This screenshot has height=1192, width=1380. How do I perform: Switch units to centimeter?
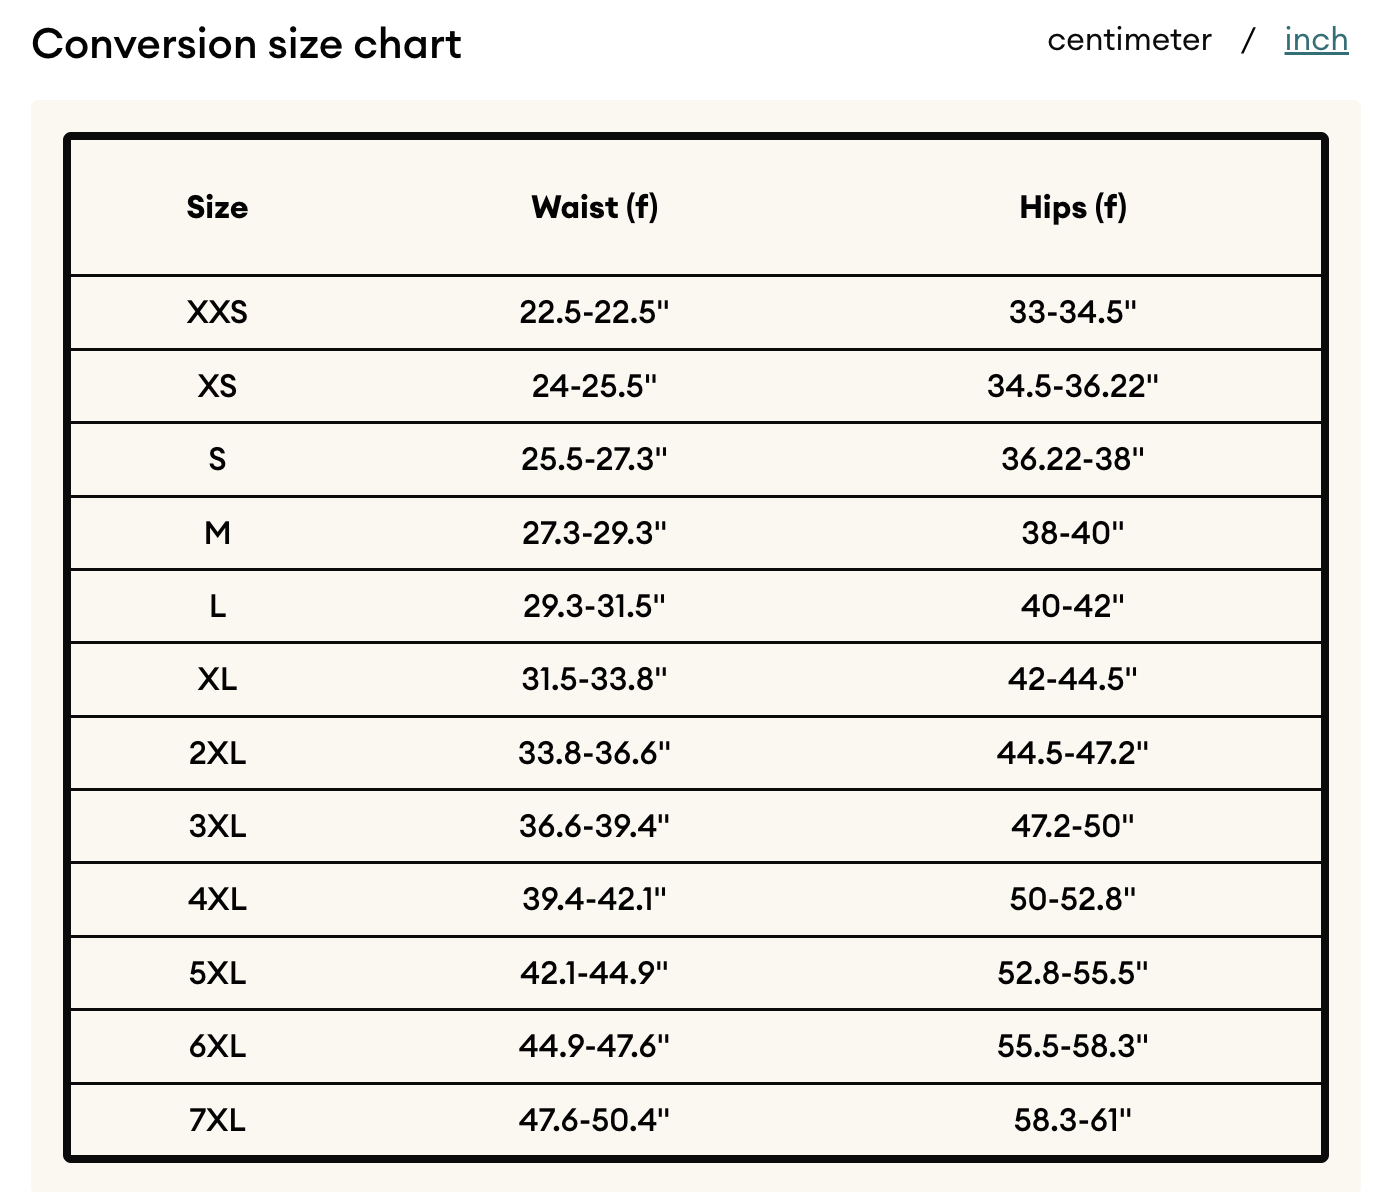(x=1129, y=40)
